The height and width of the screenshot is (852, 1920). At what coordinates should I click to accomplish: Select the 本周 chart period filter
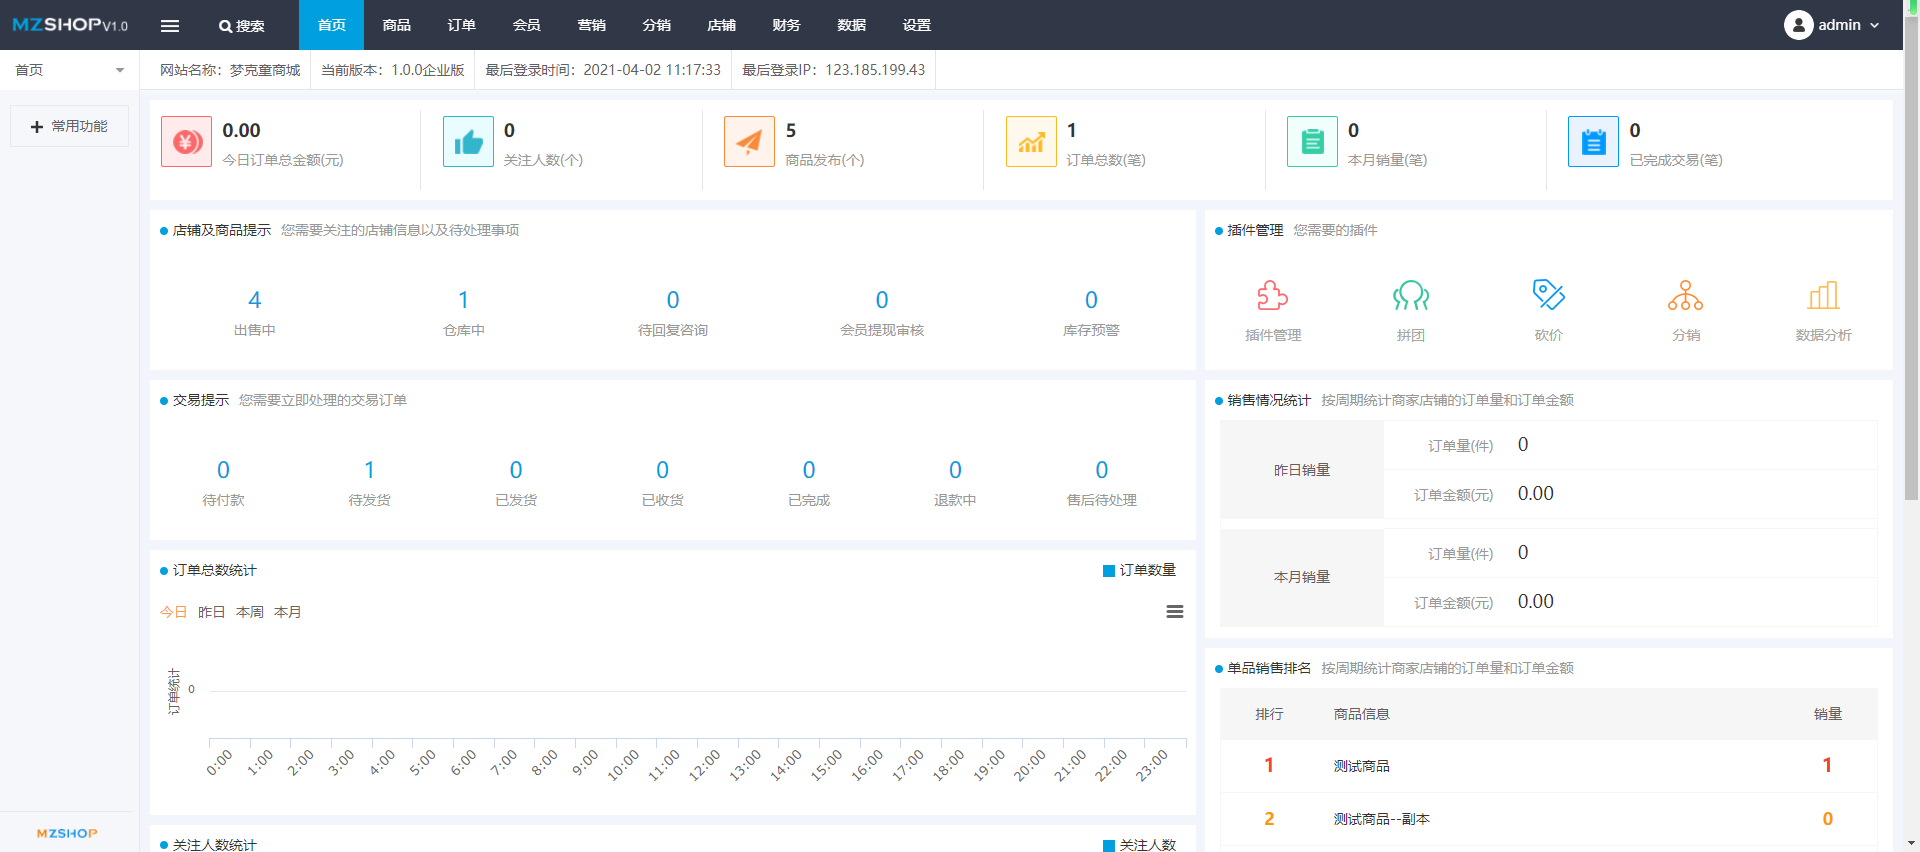[x=250, y=612]
